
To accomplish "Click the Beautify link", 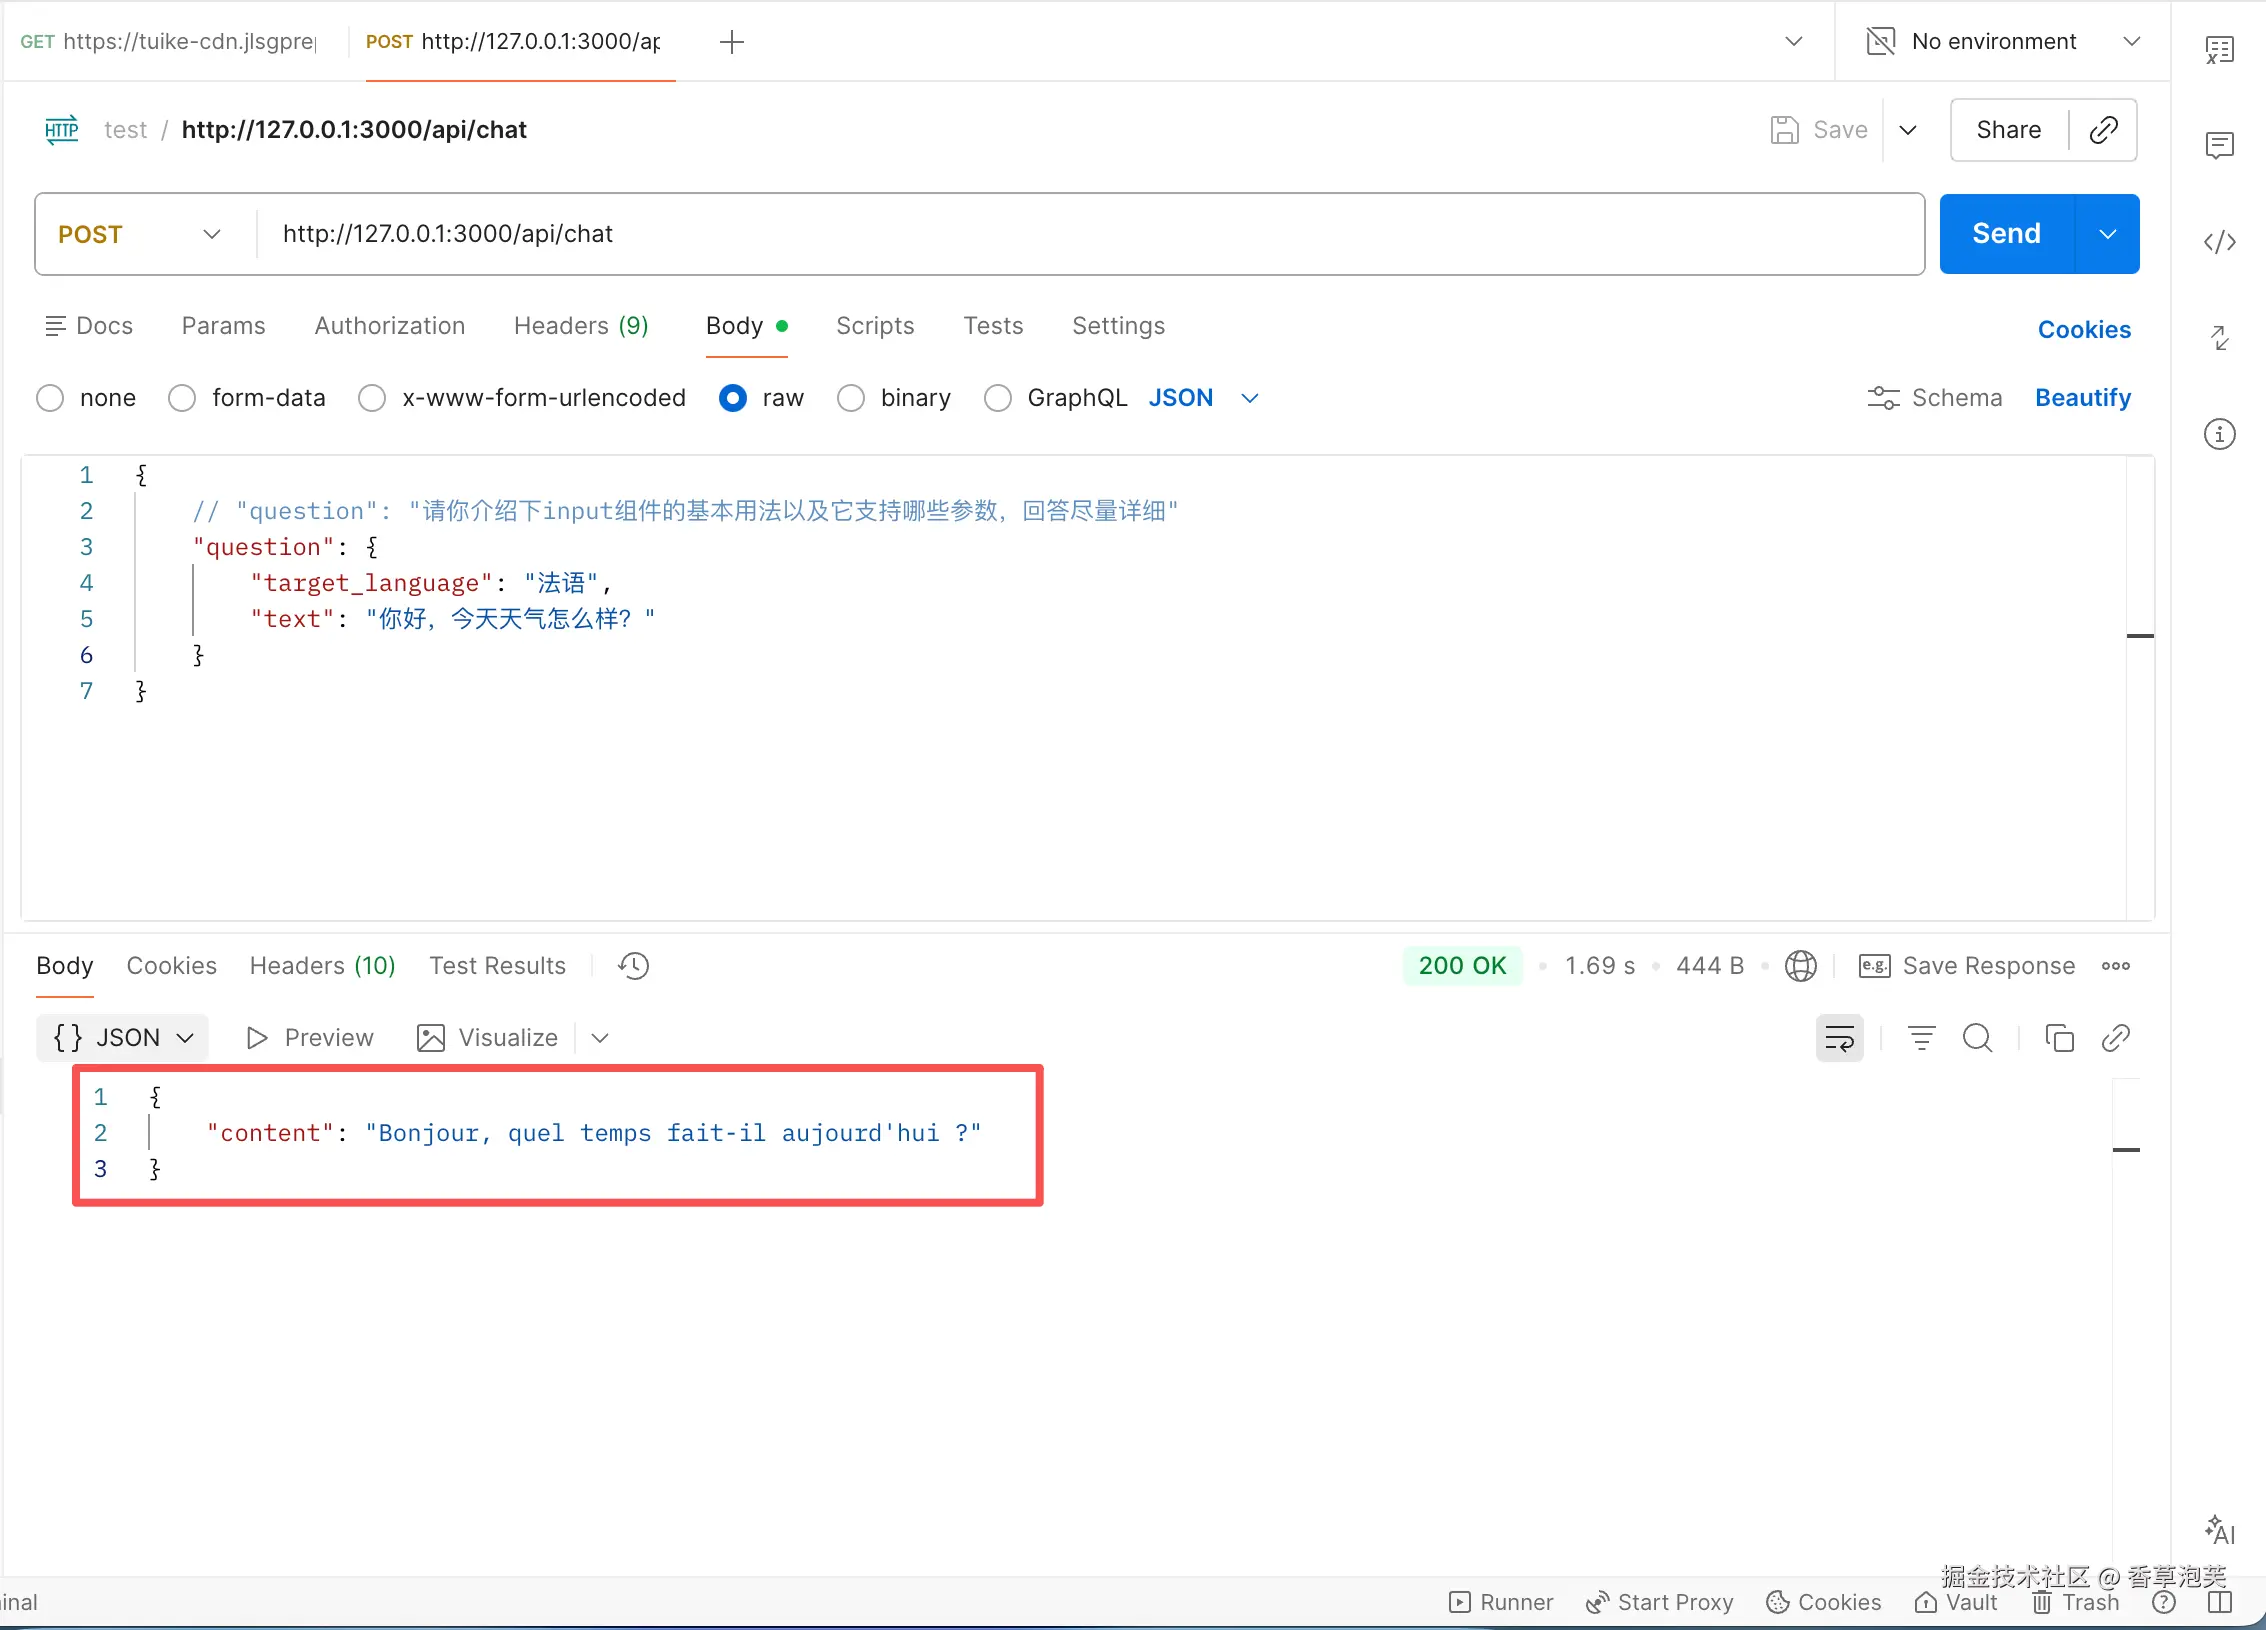I will coord(2082,398).
